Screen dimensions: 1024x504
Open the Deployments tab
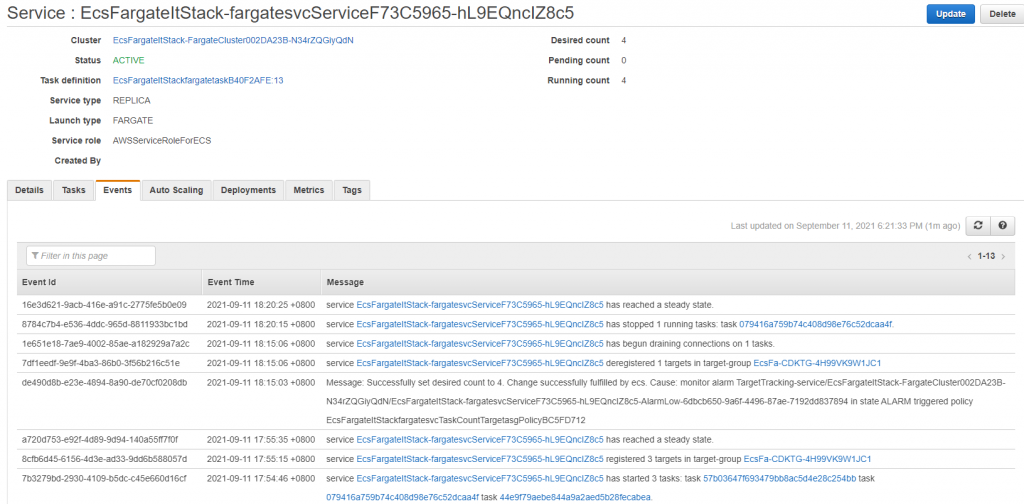coord(248,190)
